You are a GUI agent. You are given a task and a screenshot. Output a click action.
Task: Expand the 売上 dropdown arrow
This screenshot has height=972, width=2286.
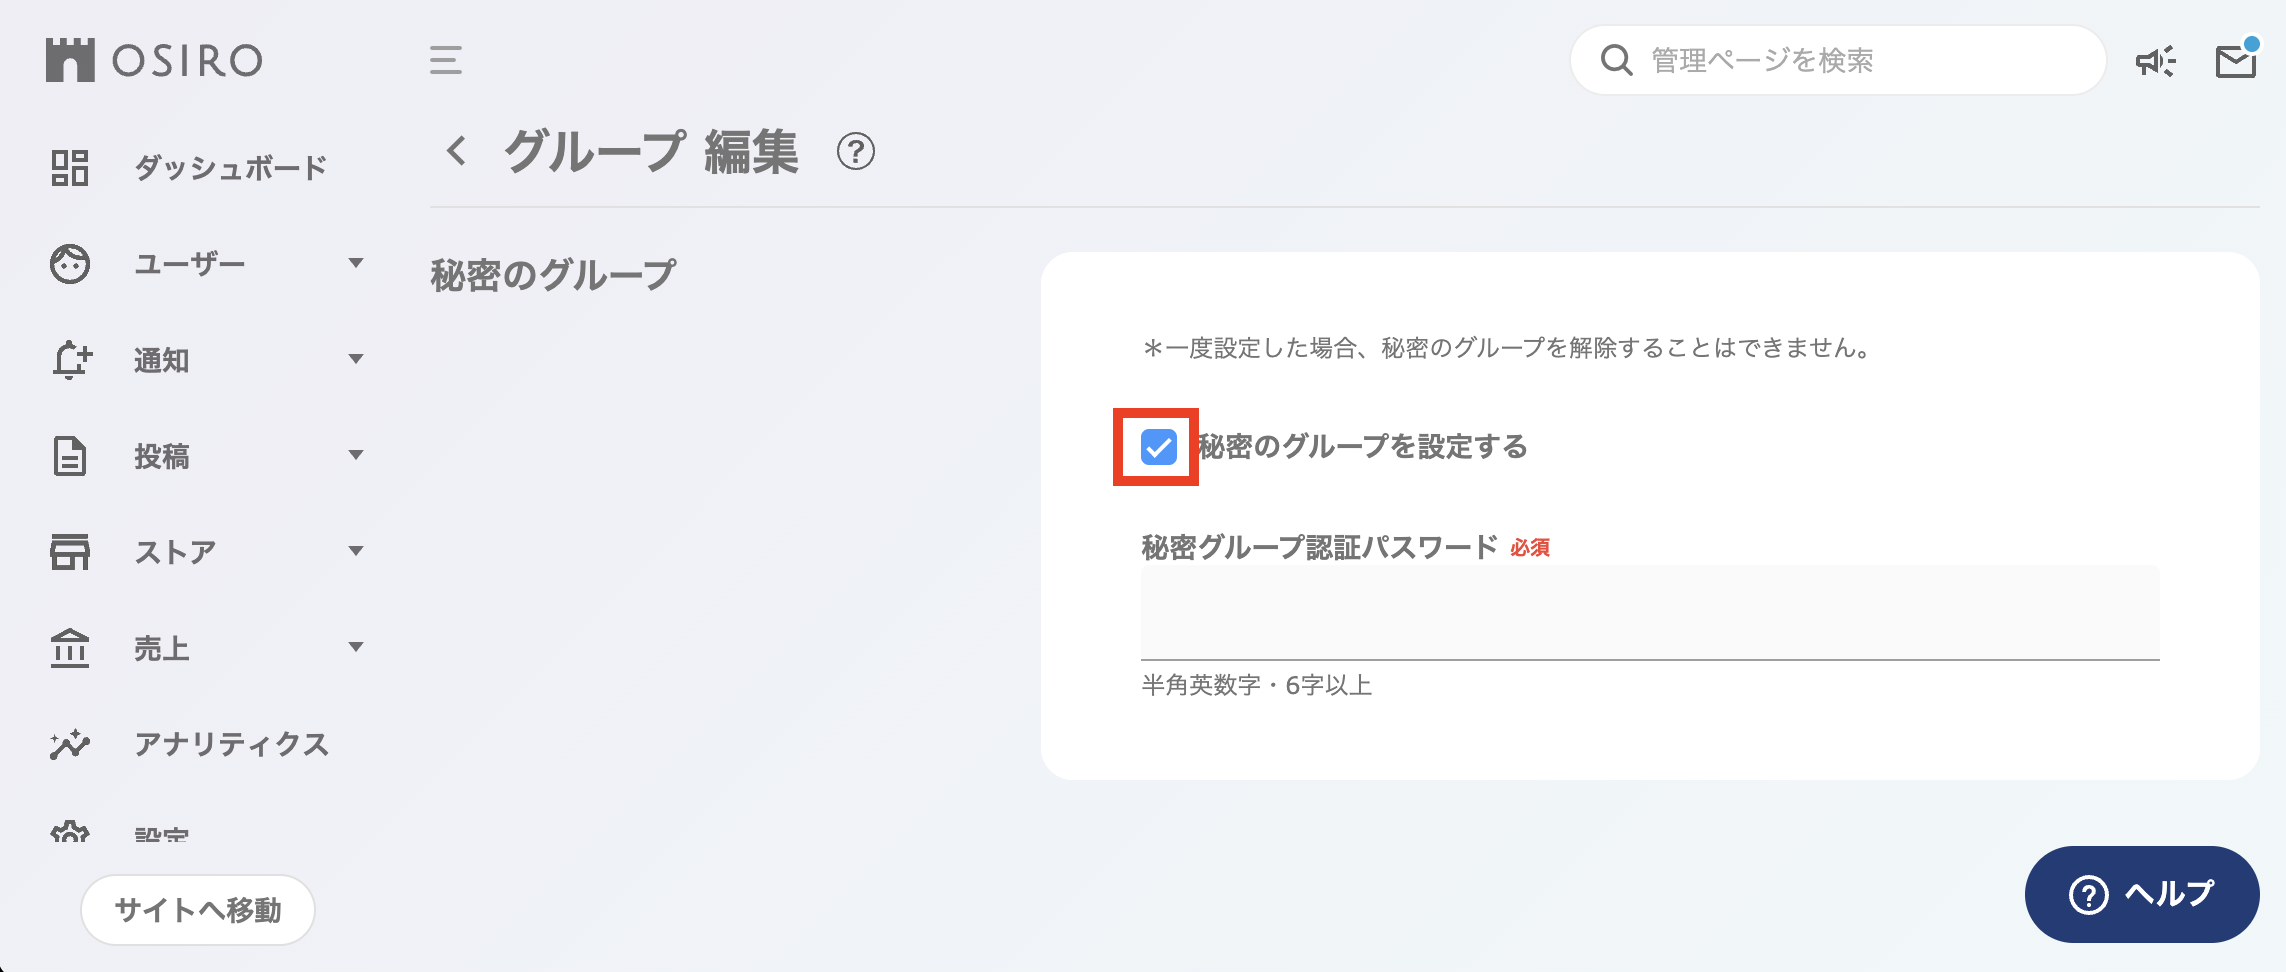tap(356, 647)
